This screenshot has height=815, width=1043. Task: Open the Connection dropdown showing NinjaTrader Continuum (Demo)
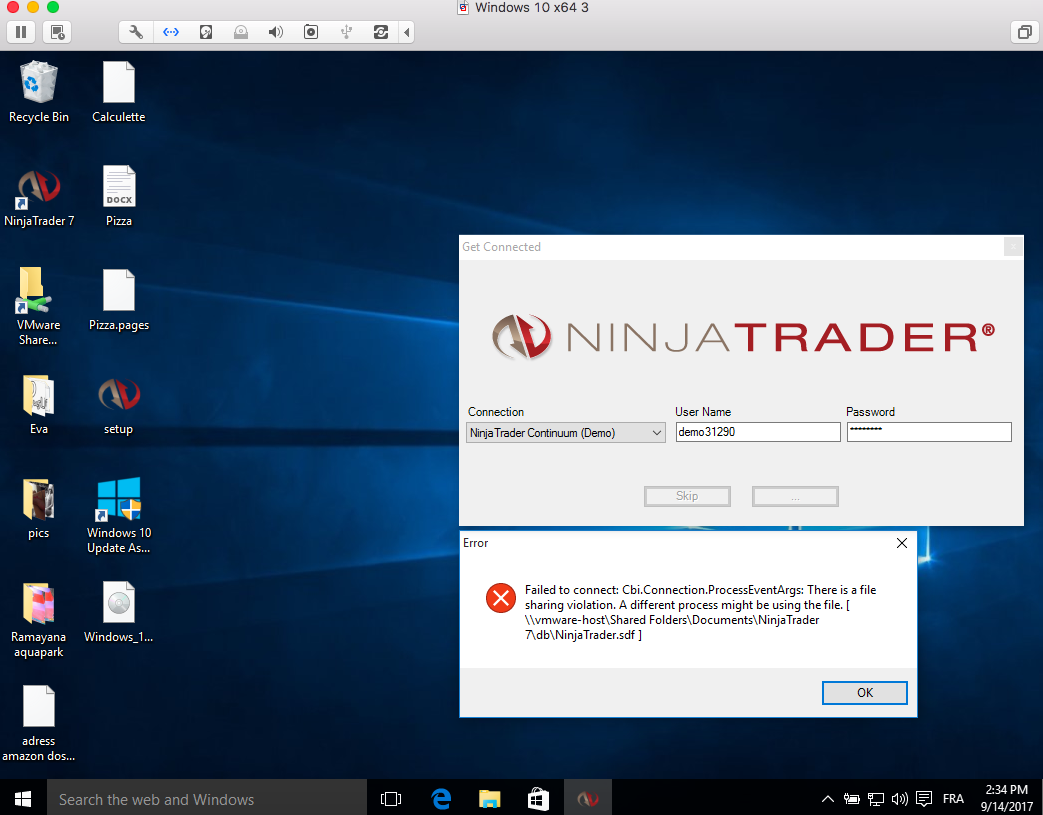click(565, 432)
